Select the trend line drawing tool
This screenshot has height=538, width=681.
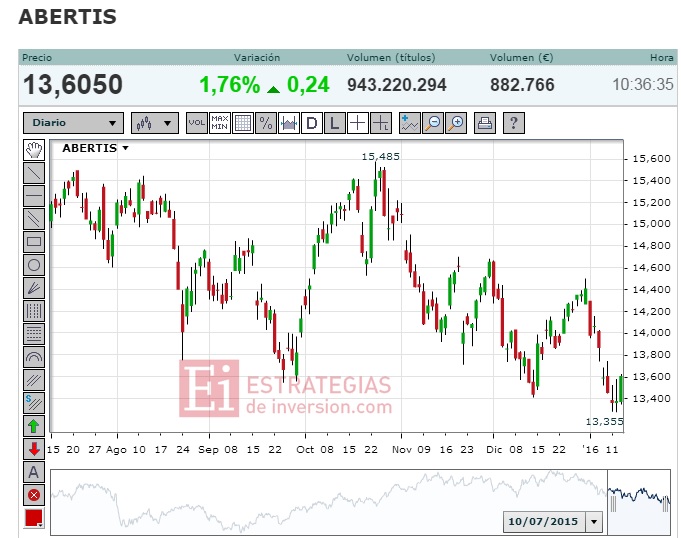click(33, 173)
